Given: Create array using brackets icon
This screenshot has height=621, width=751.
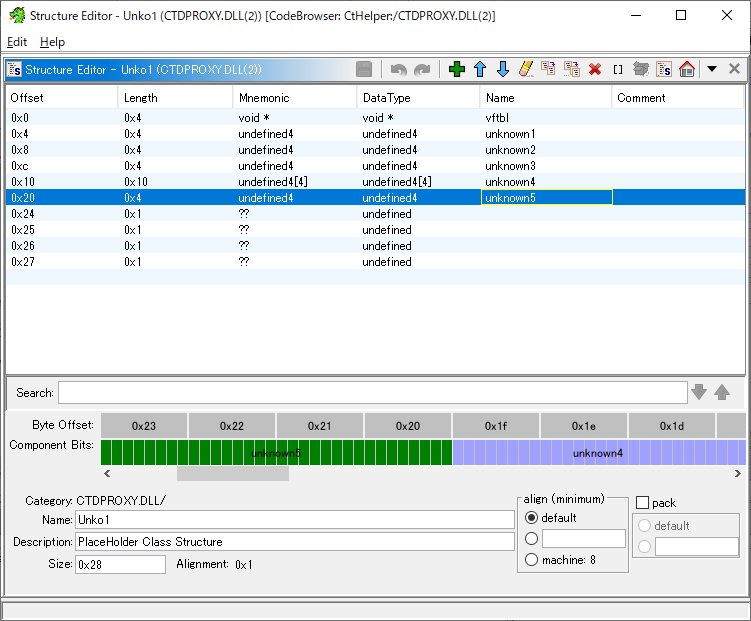Looking at the screenshot, I should [618, 70].
